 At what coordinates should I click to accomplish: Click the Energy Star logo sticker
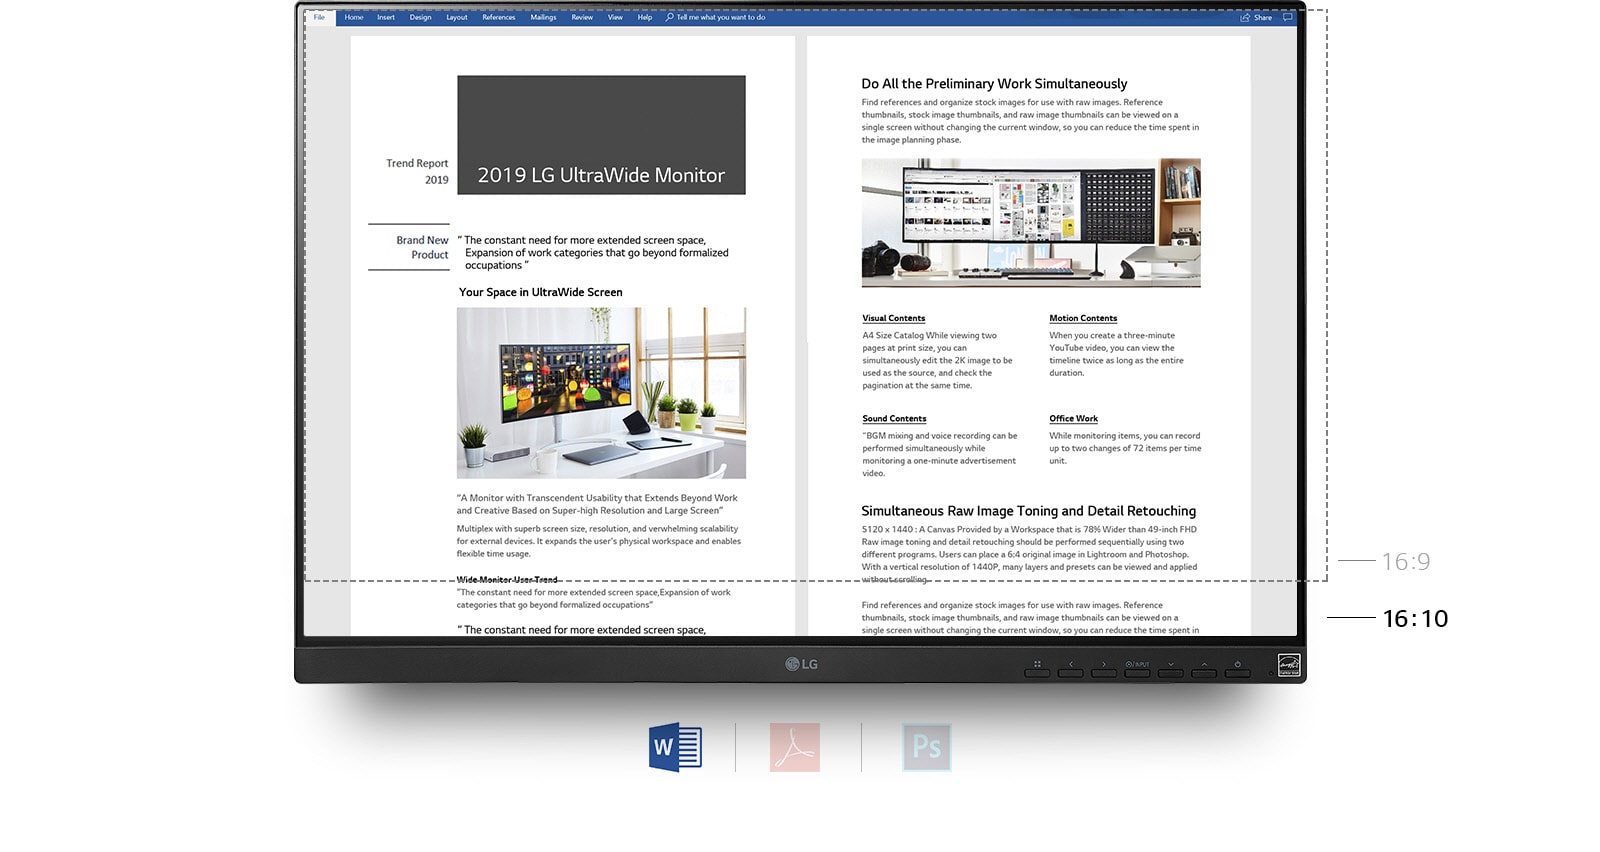point(1289,665)
